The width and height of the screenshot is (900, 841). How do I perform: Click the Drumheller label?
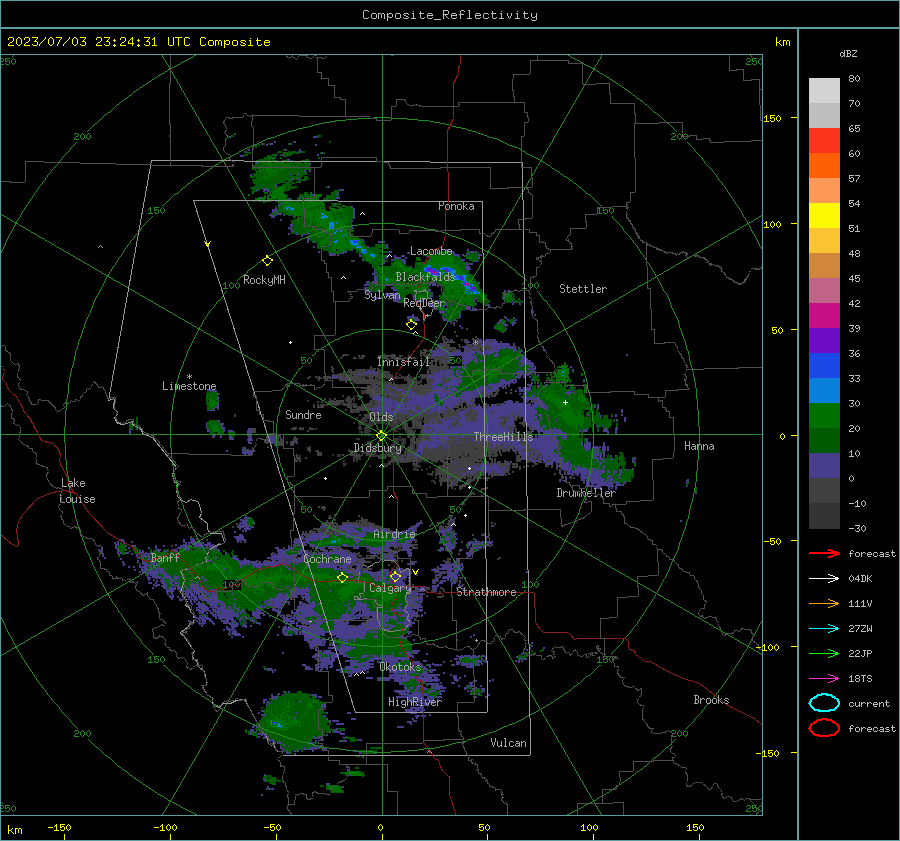(x=586, y=493)
